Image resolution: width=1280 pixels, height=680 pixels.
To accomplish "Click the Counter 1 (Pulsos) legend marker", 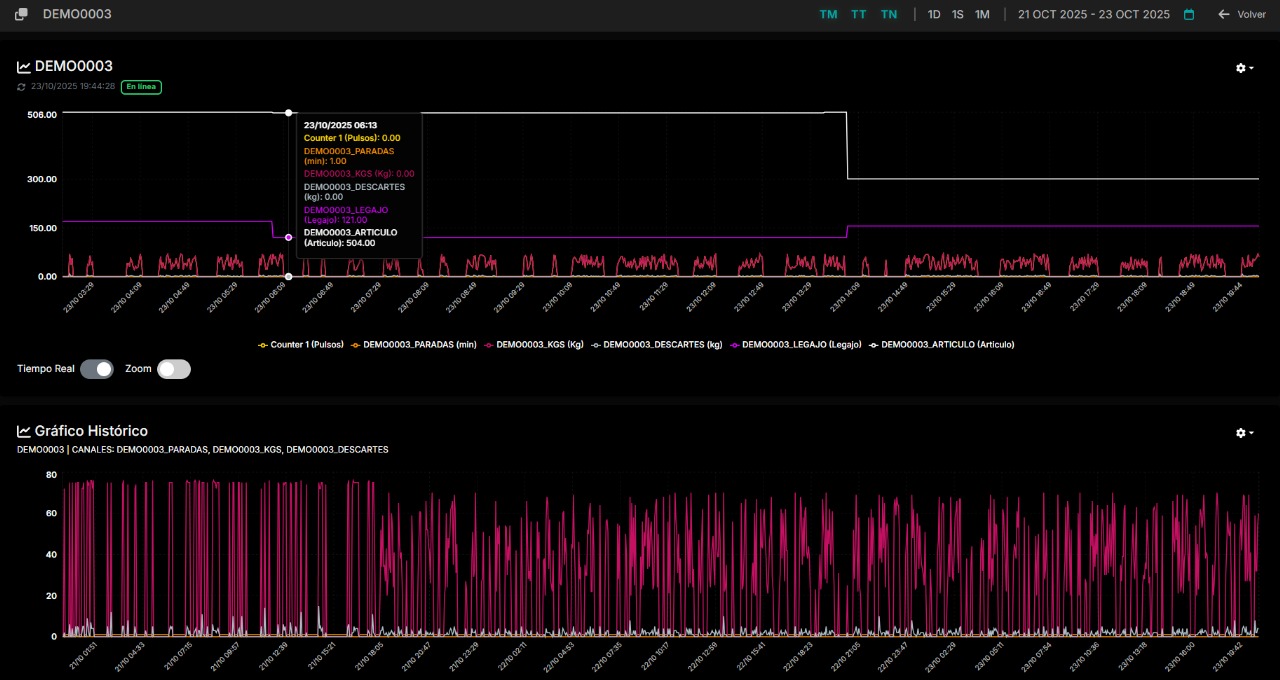I will click(263, 345).
